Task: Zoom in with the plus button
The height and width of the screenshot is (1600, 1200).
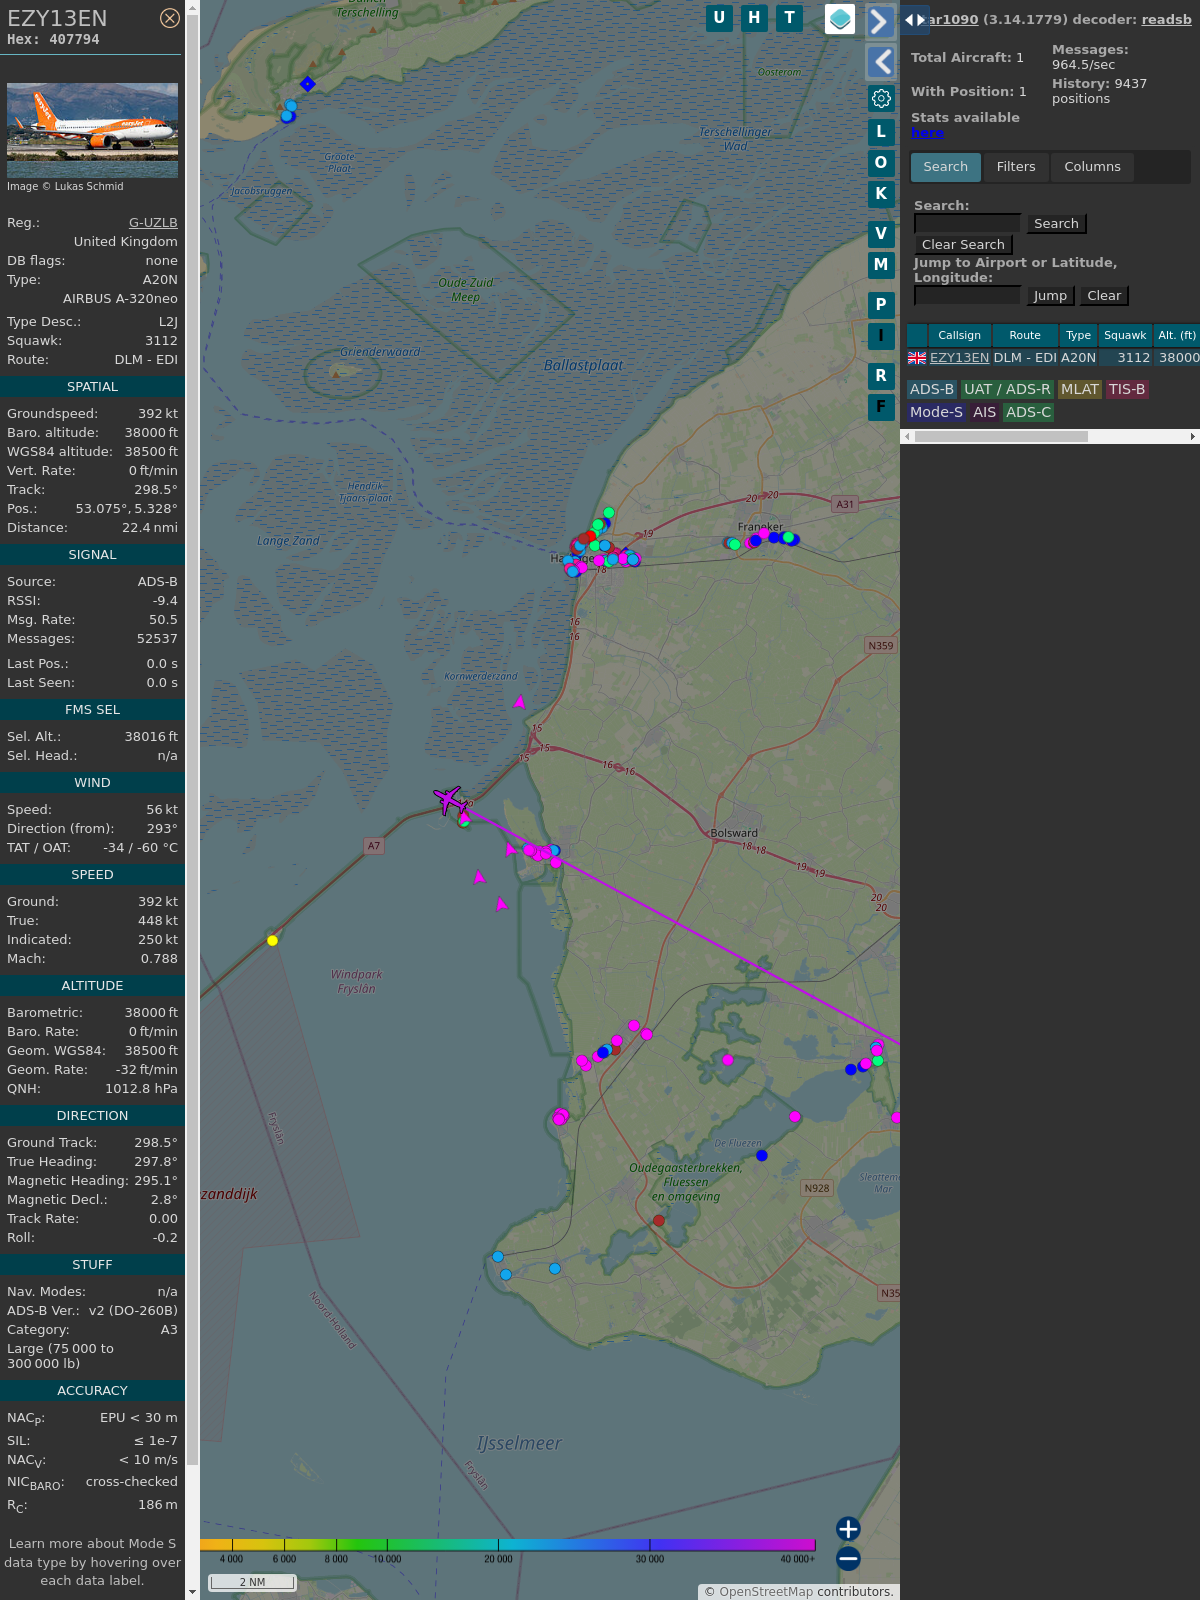Action: click(848, 1529)
